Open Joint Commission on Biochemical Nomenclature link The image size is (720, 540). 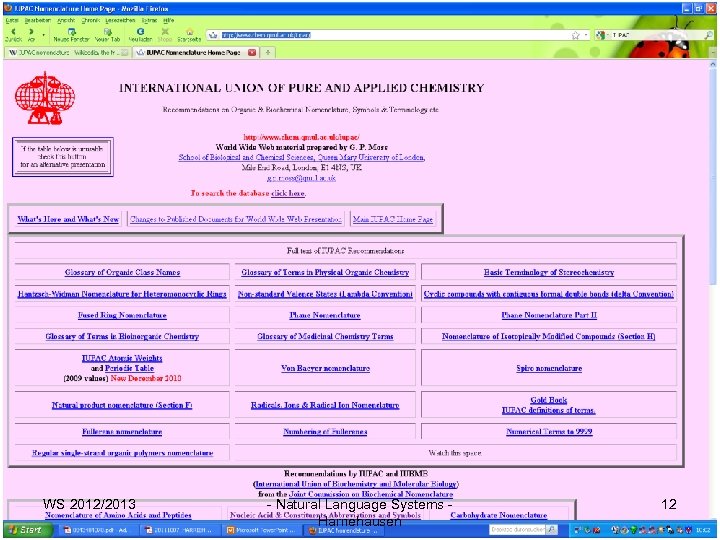371,494
